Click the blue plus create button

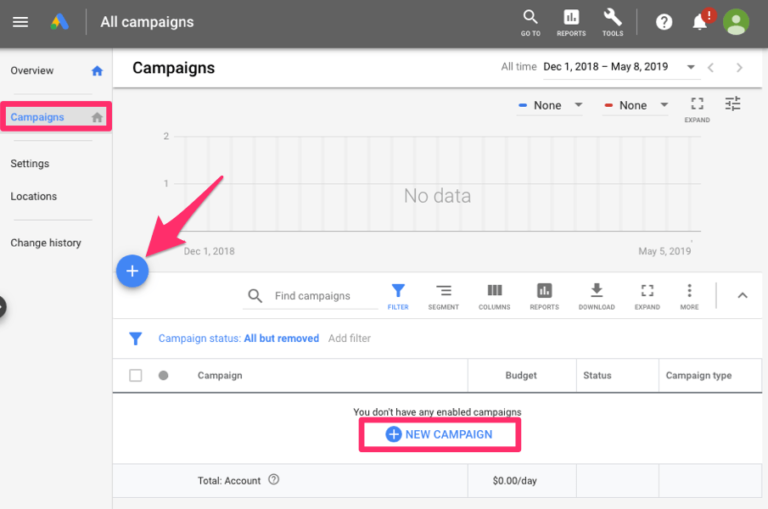coord(132,271)
